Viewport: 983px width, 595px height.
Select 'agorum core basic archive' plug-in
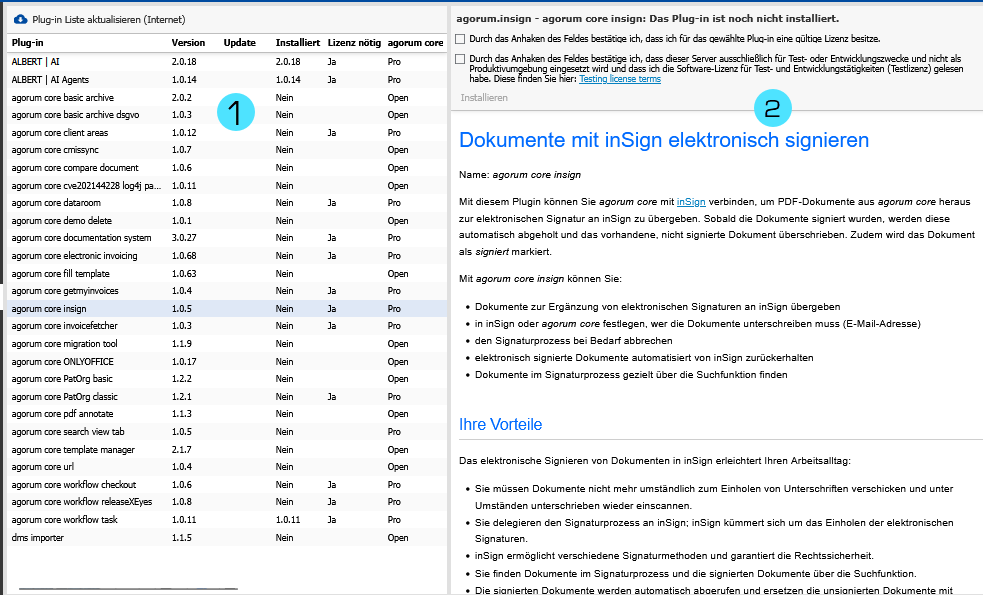coord(227,97)
